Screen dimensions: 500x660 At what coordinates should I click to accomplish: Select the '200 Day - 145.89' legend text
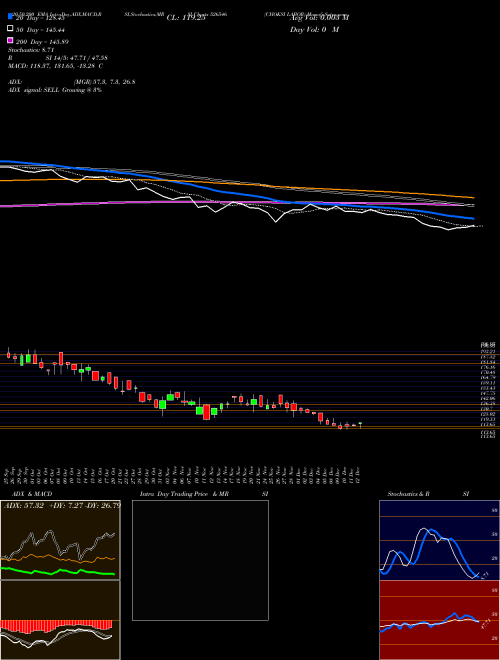coord(42,42)
